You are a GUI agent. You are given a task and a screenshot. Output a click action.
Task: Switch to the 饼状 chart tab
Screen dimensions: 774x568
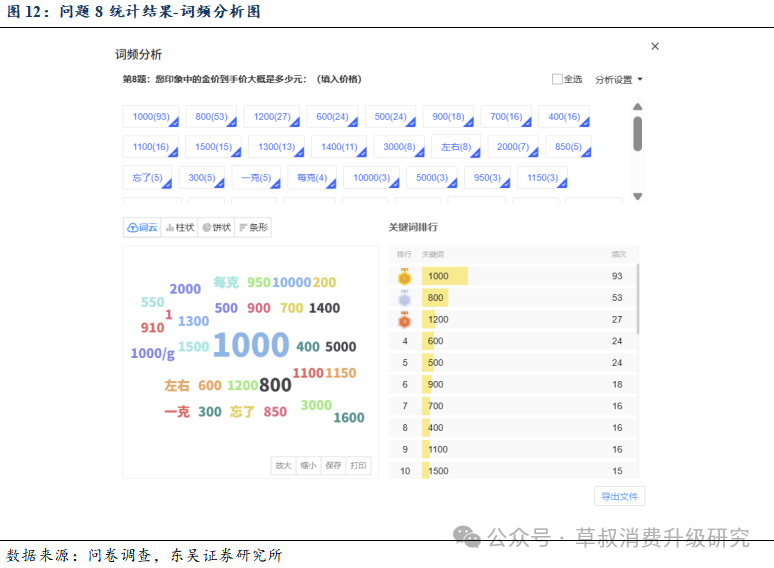point(217,227)
